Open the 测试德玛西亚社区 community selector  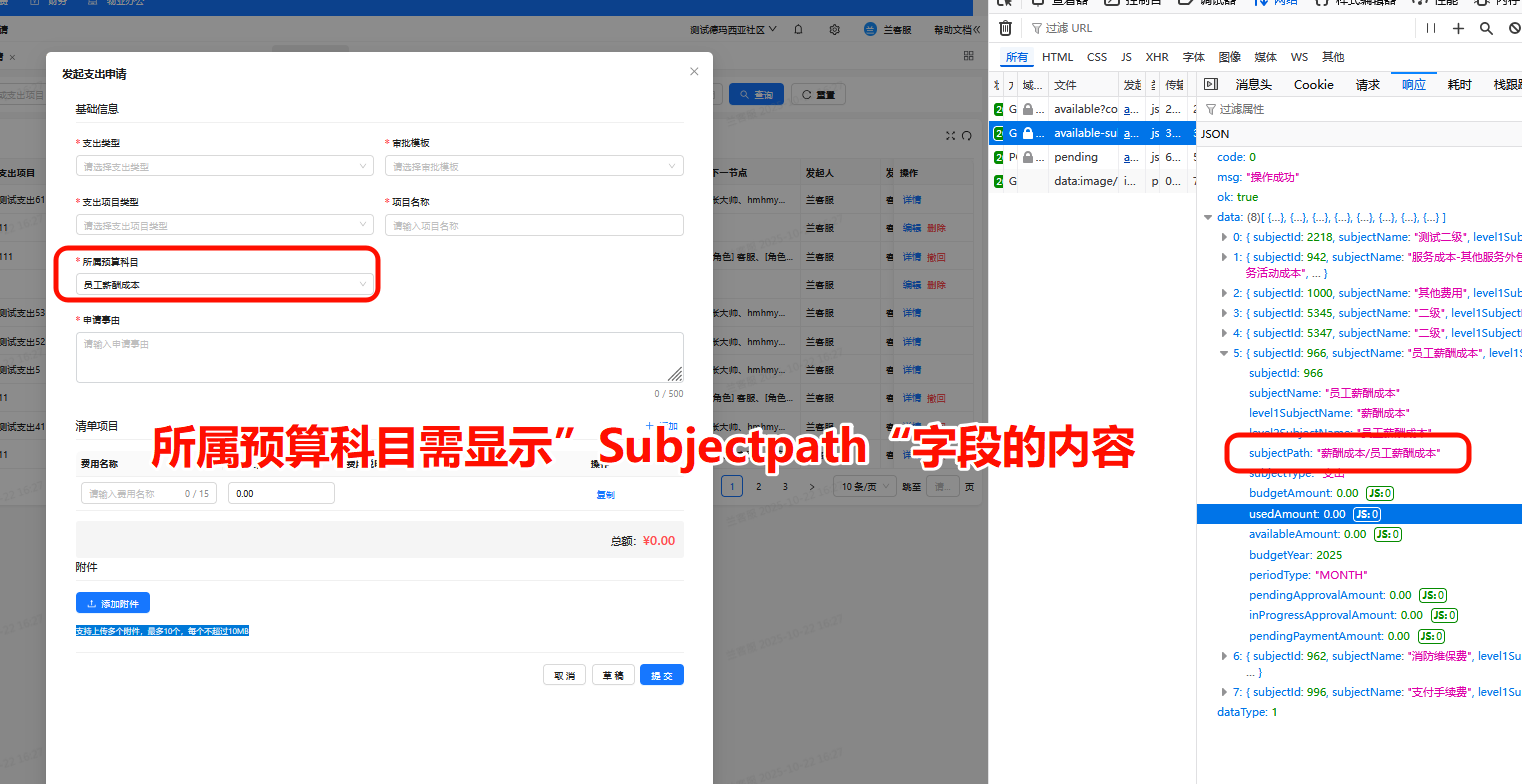734,30
